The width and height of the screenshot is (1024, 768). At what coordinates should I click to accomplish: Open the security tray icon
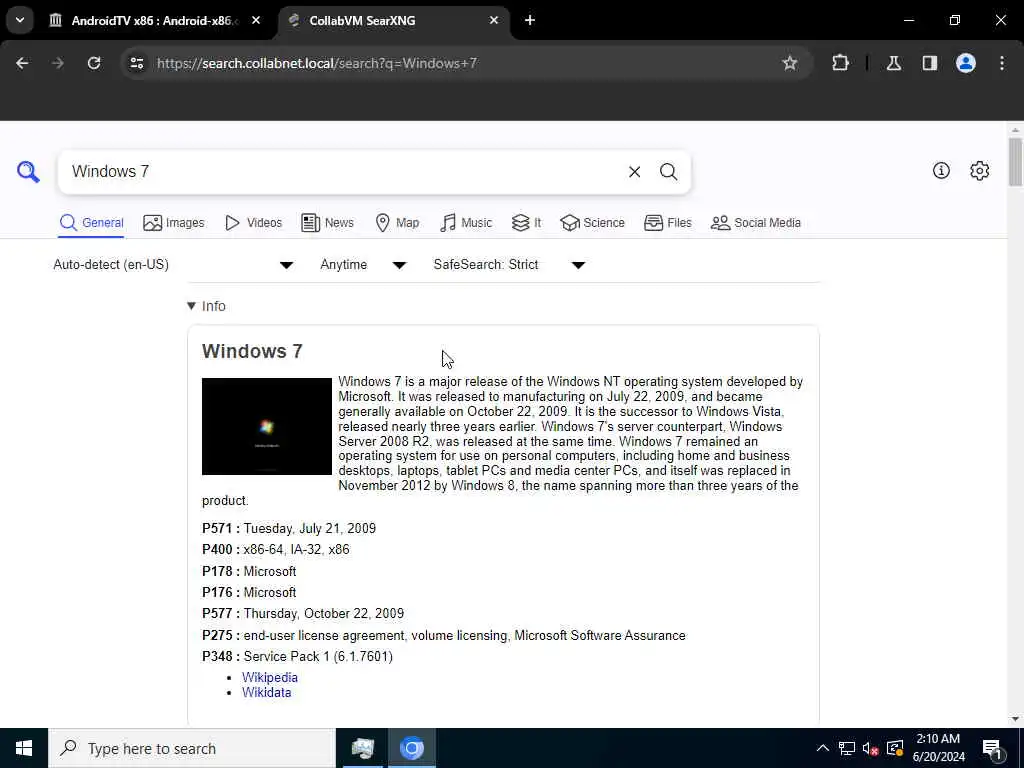pyautogui.click(x=895, y=748)
